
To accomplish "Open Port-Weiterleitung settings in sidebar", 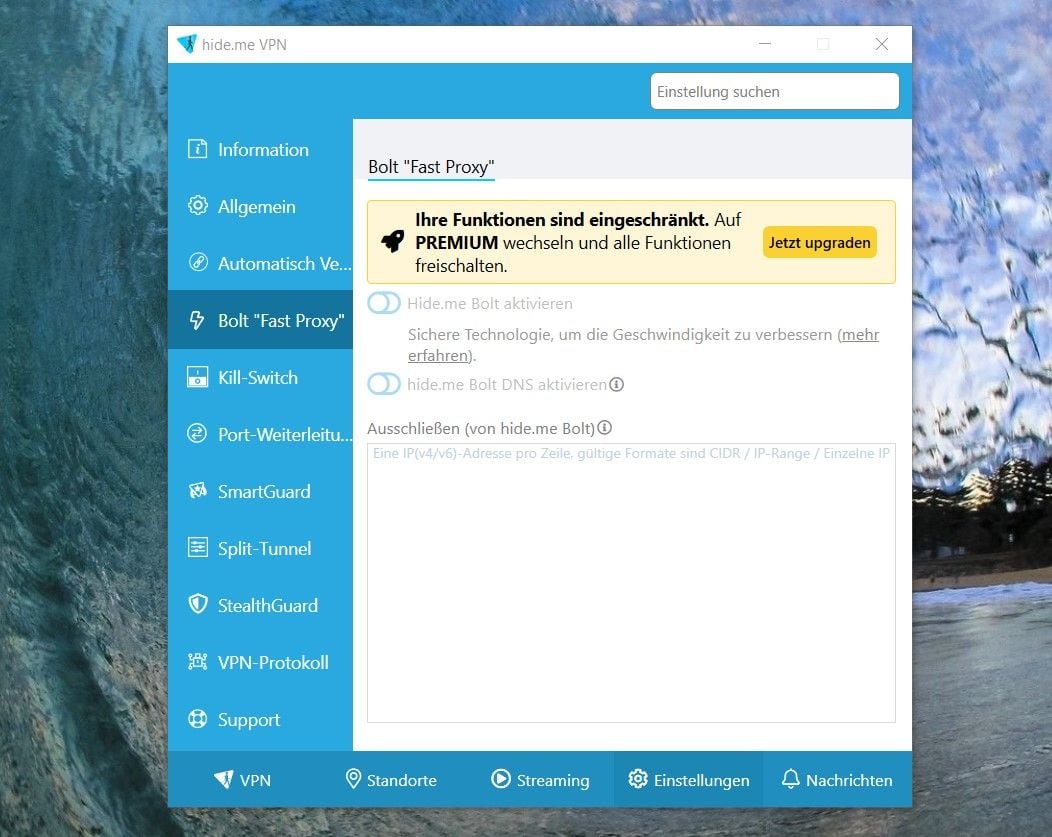I will [x=260, y=434].
